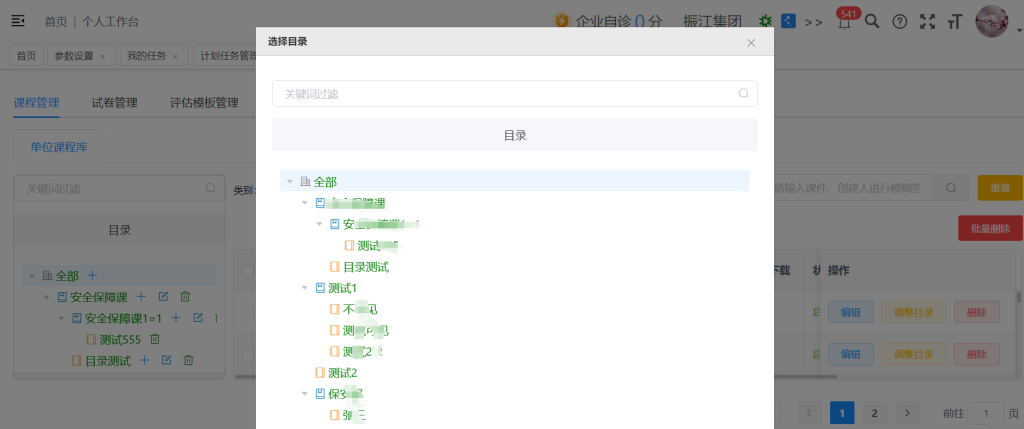Focus the 关键词过滤 field in dialog
The width and height of the screenshot is (1024, 429).
click(x=505, y=93)
